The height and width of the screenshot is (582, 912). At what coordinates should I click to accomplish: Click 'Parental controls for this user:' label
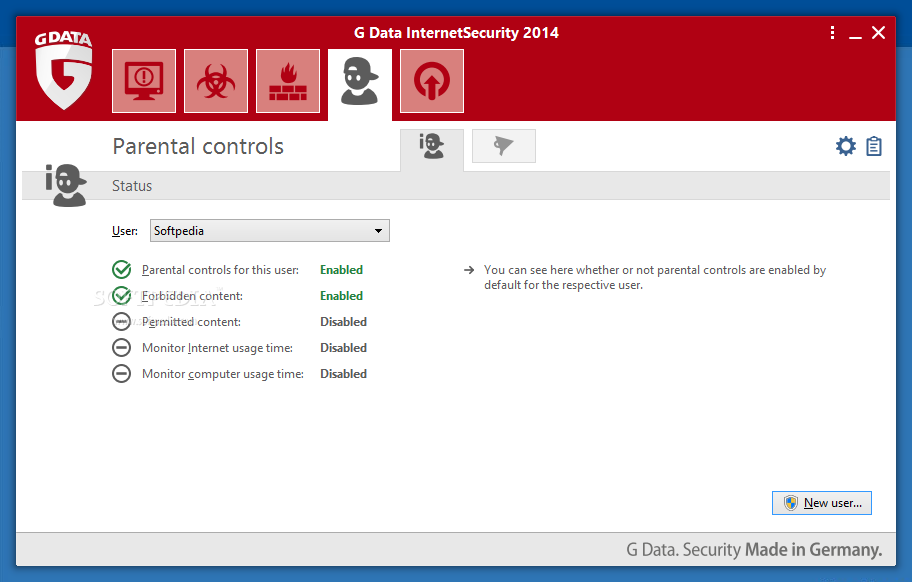tap(220, 270)
